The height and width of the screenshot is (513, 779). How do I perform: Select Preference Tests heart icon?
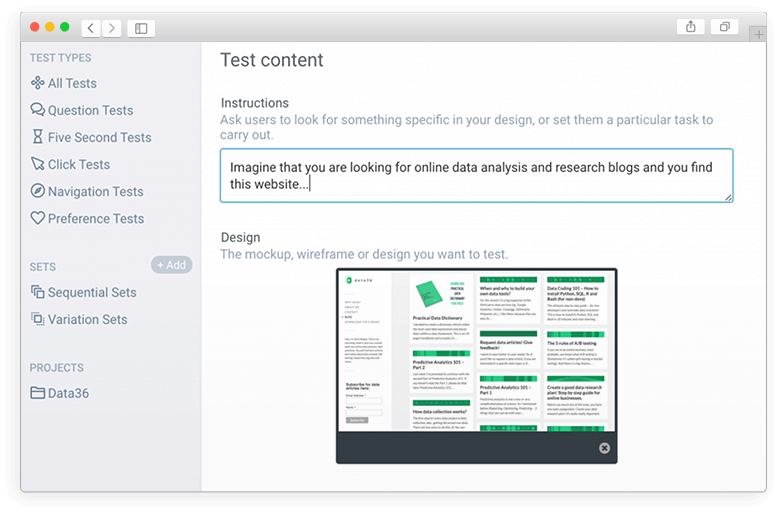pos(37,218)
